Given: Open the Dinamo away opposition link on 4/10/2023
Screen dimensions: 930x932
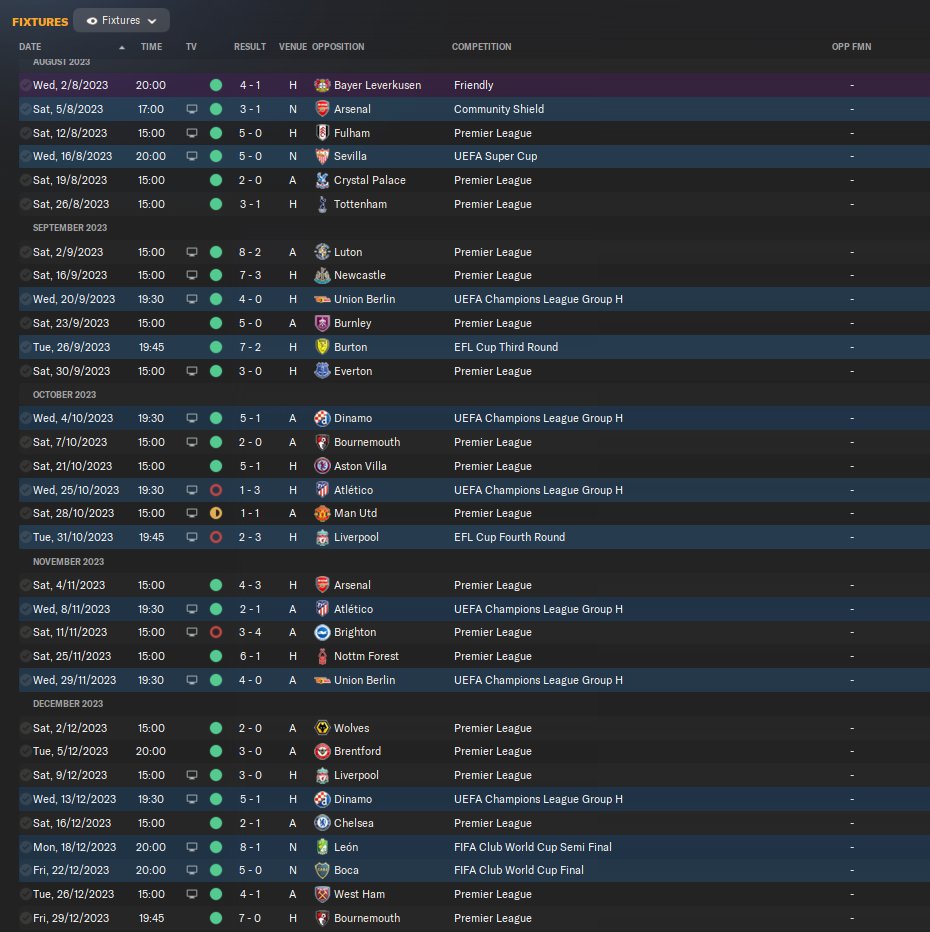Looking at the screenshot, I should click(353, 418).
